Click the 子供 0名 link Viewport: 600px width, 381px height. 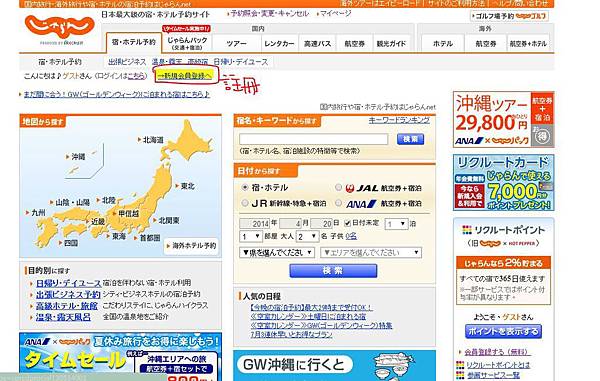point(351,236)
